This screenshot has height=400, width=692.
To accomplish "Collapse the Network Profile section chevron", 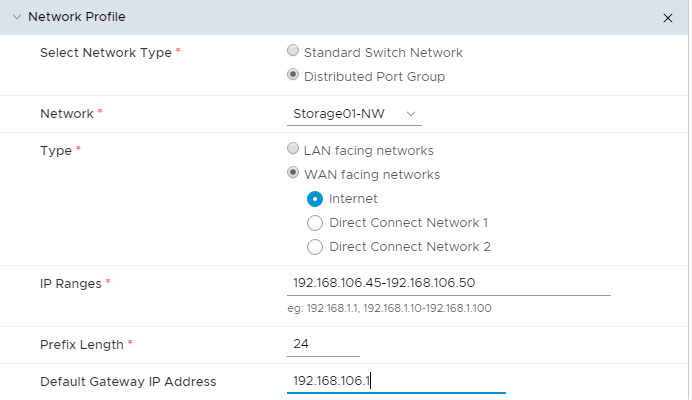I will [x=16, y=17].
